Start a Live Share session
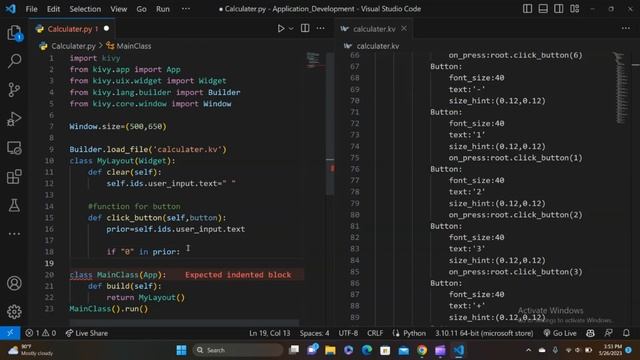Image resolution: width=640 pixels, height=360 pixels. click(x=87, y=333)
